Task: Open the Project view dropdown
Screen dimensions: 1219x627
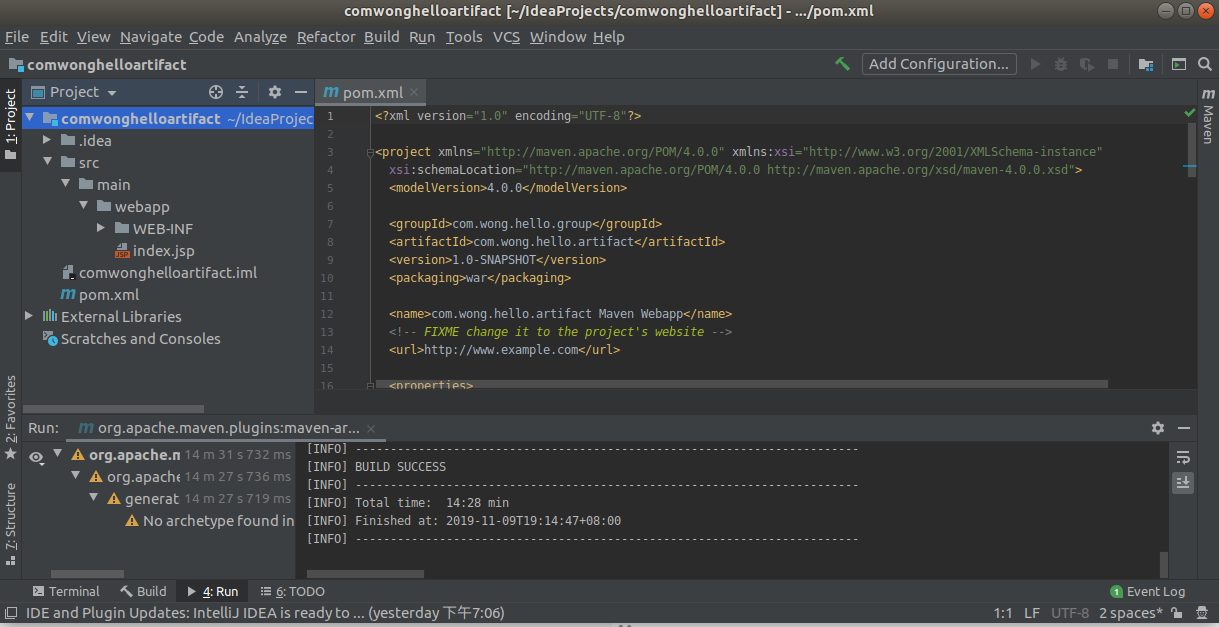Action: [x=74, y=92]
